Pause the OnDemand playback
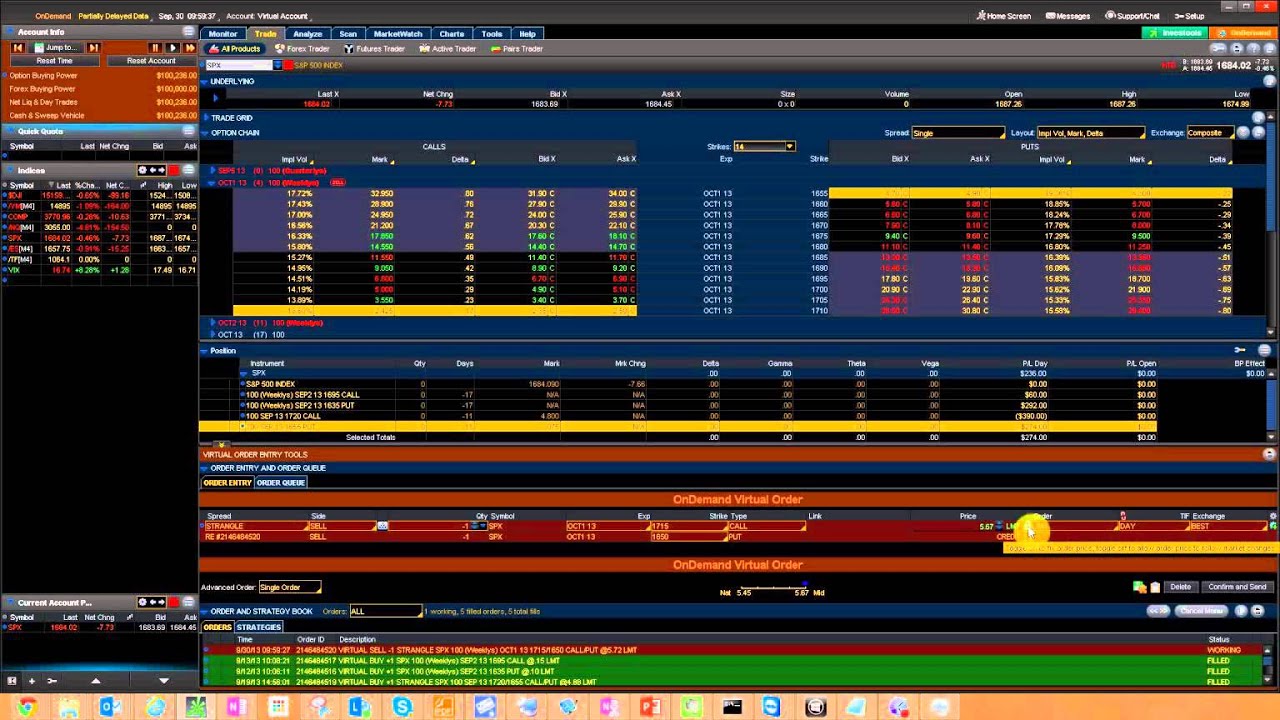1280x720 pixels. (155, 48)
